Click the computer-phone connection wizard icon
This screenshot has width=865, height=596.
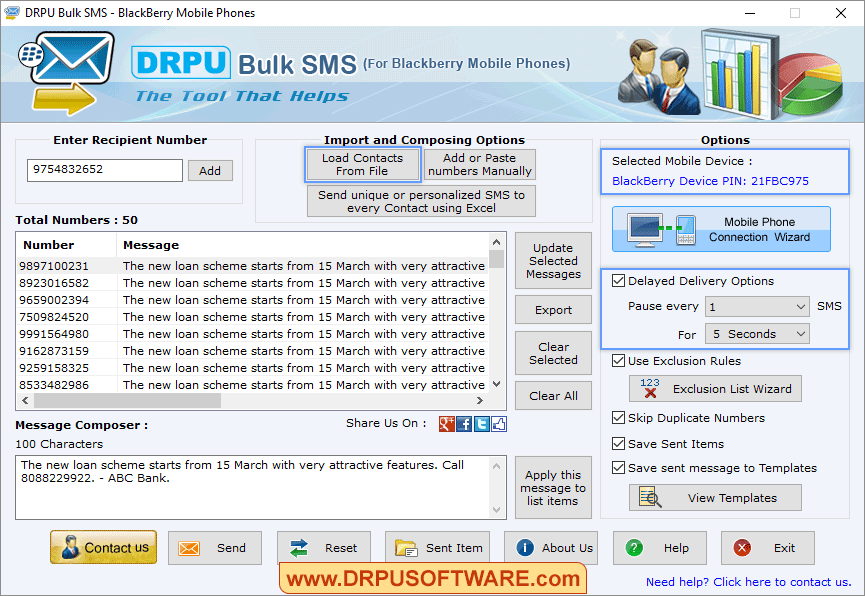[661, 230]
